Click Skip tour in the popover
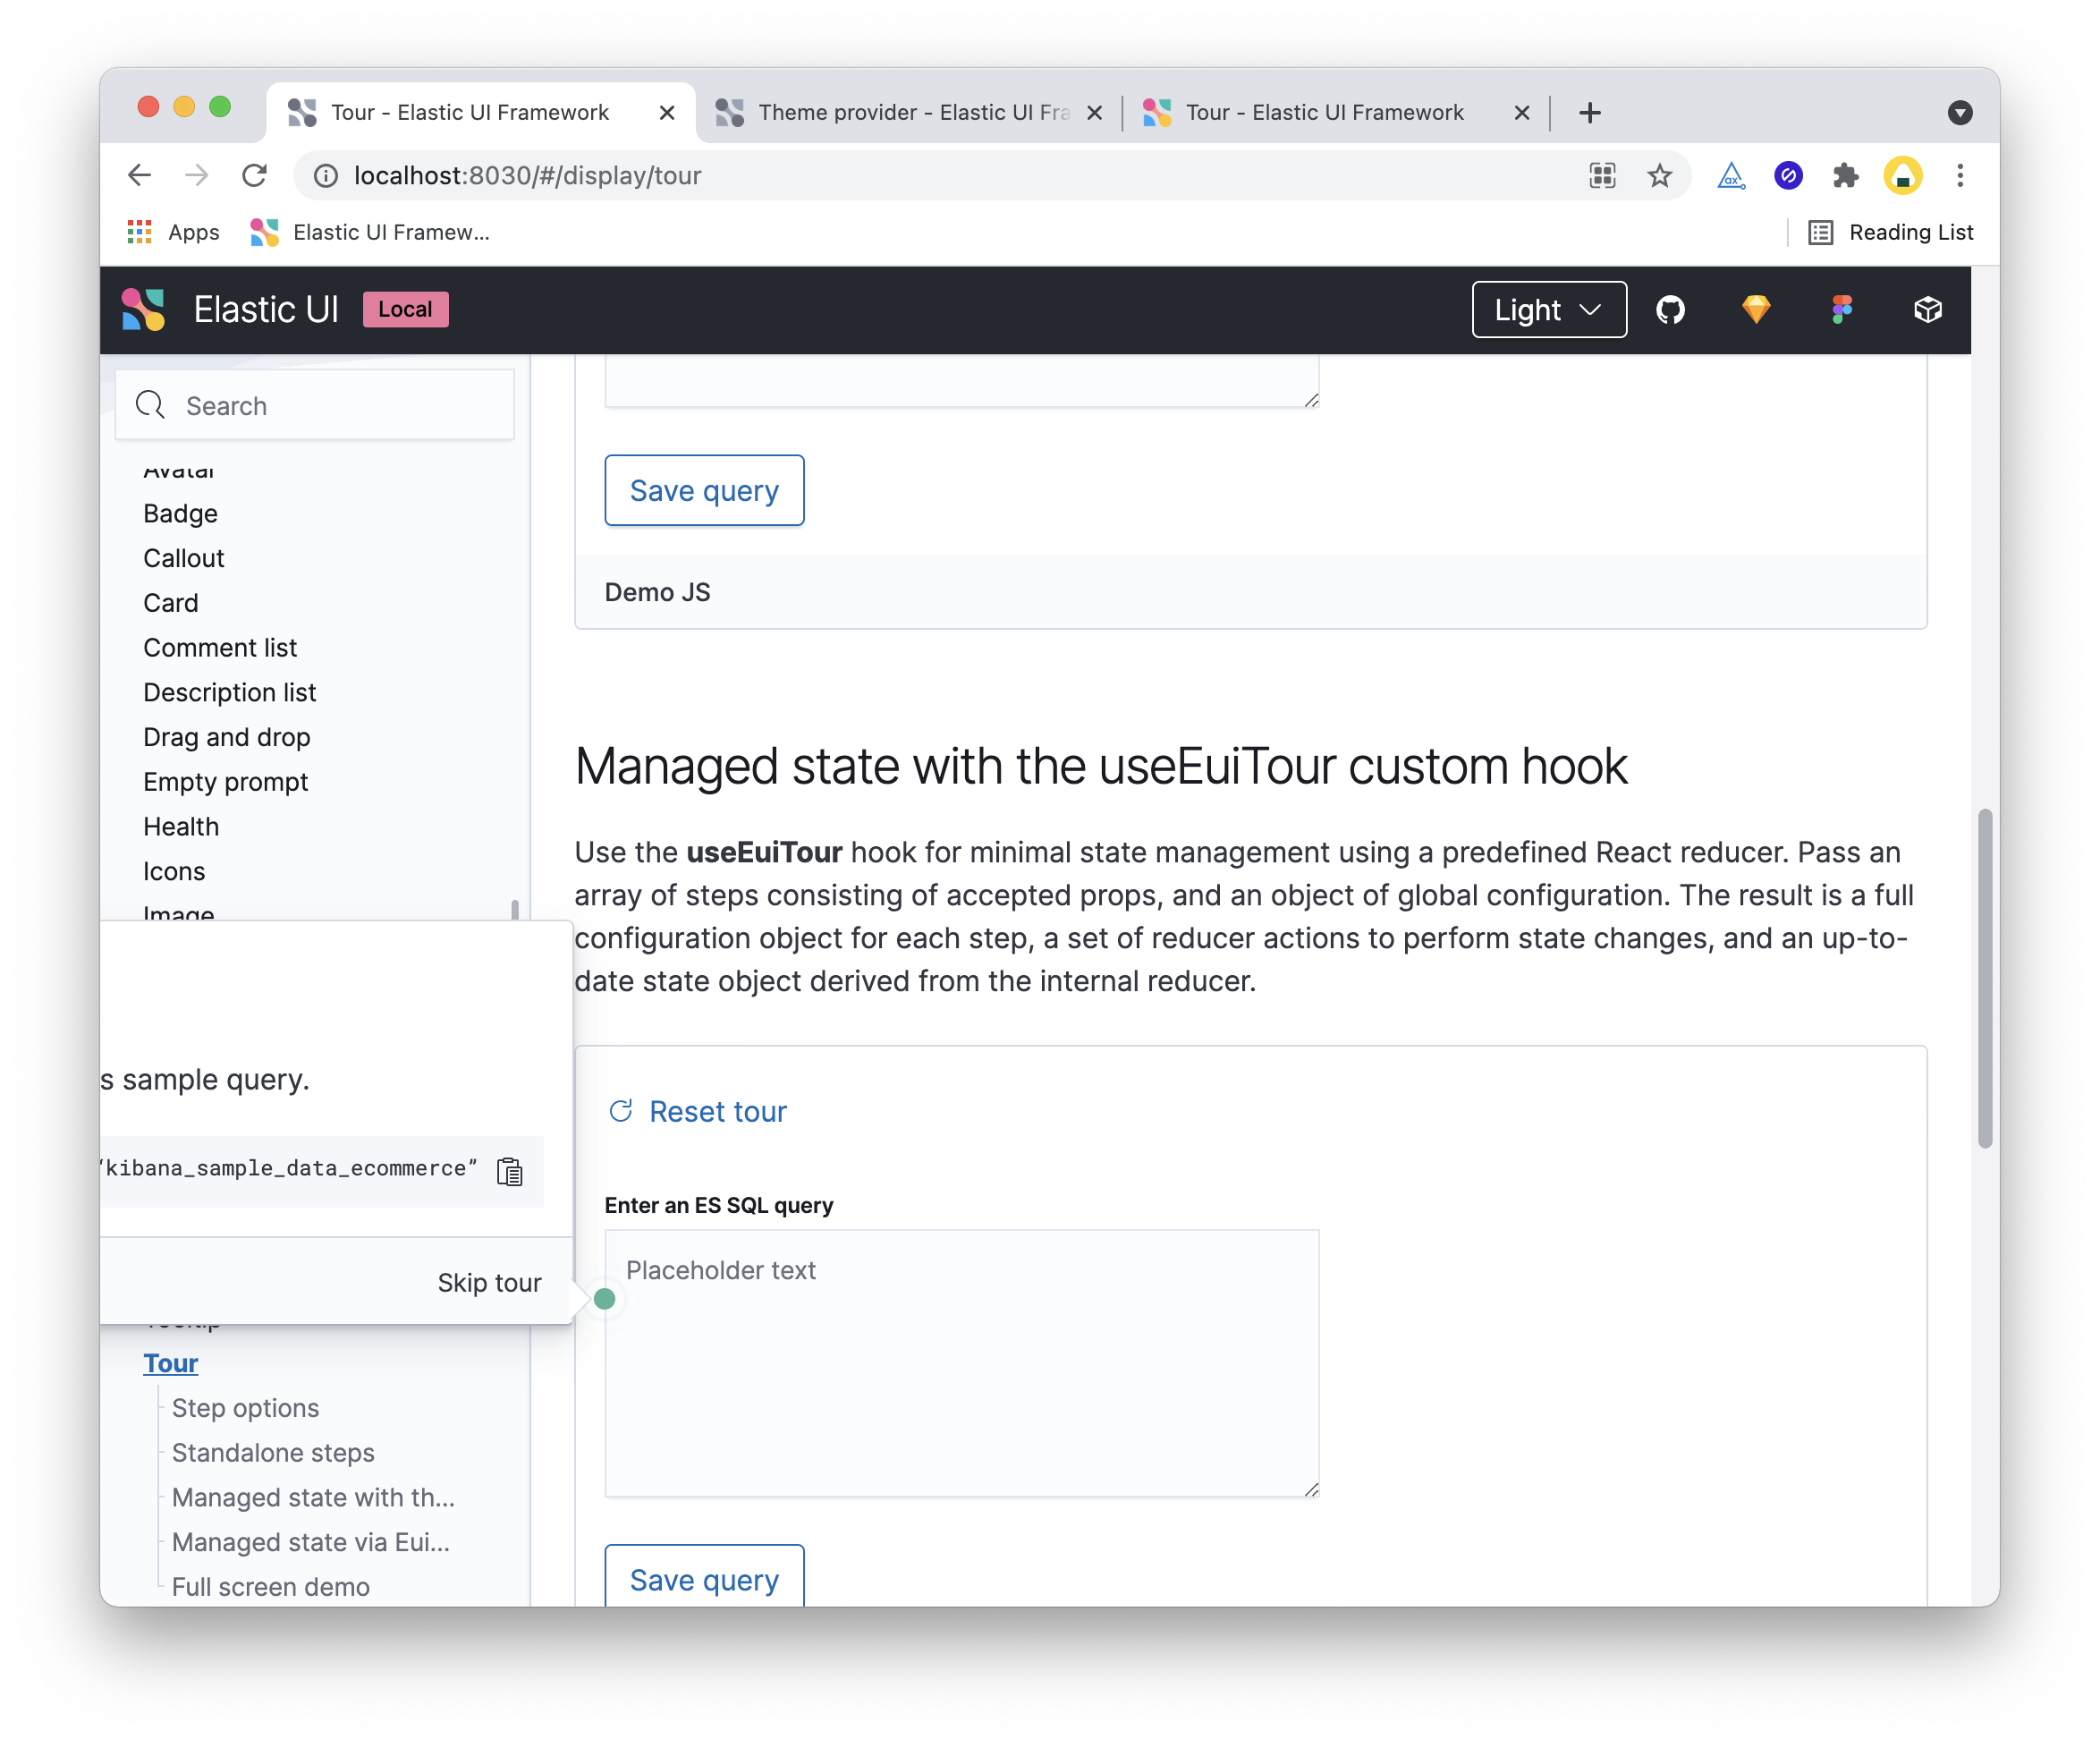This screenshot has height=1739, width=2100. coord(488,1282)
